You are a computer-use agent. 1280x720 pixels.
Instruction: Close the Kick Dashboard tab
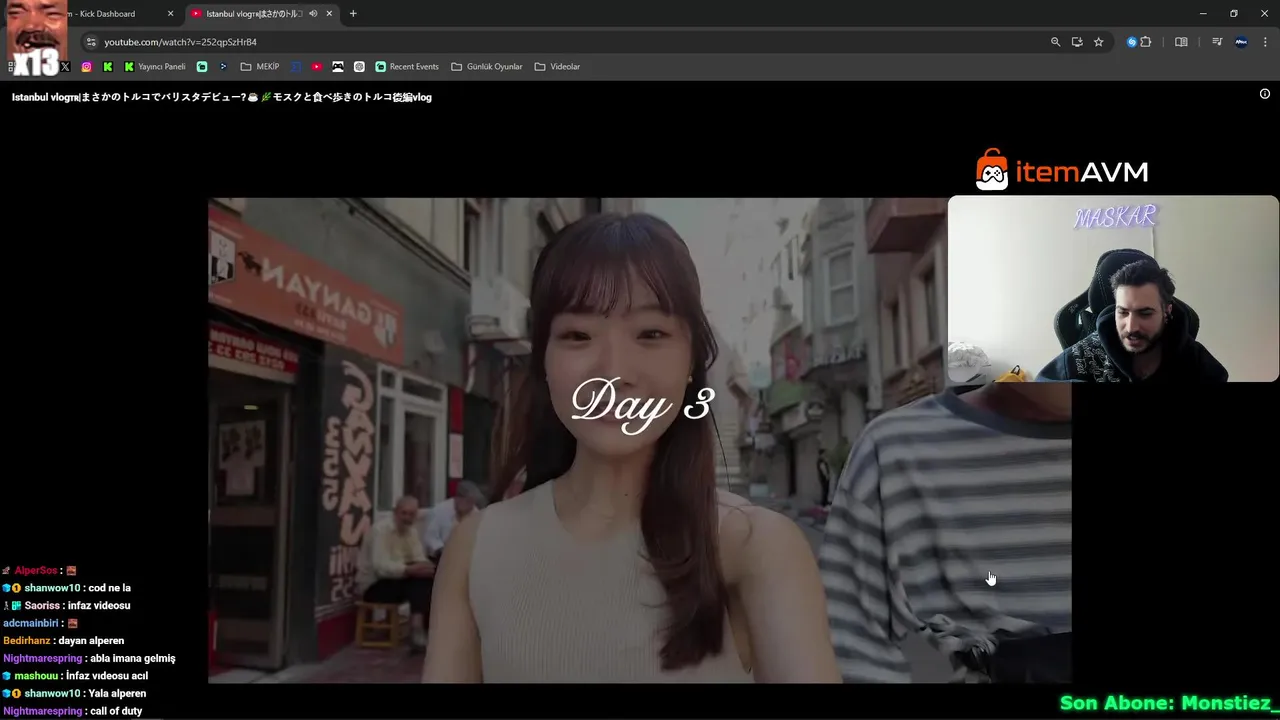pyautogui.click(x=171, y=14)
